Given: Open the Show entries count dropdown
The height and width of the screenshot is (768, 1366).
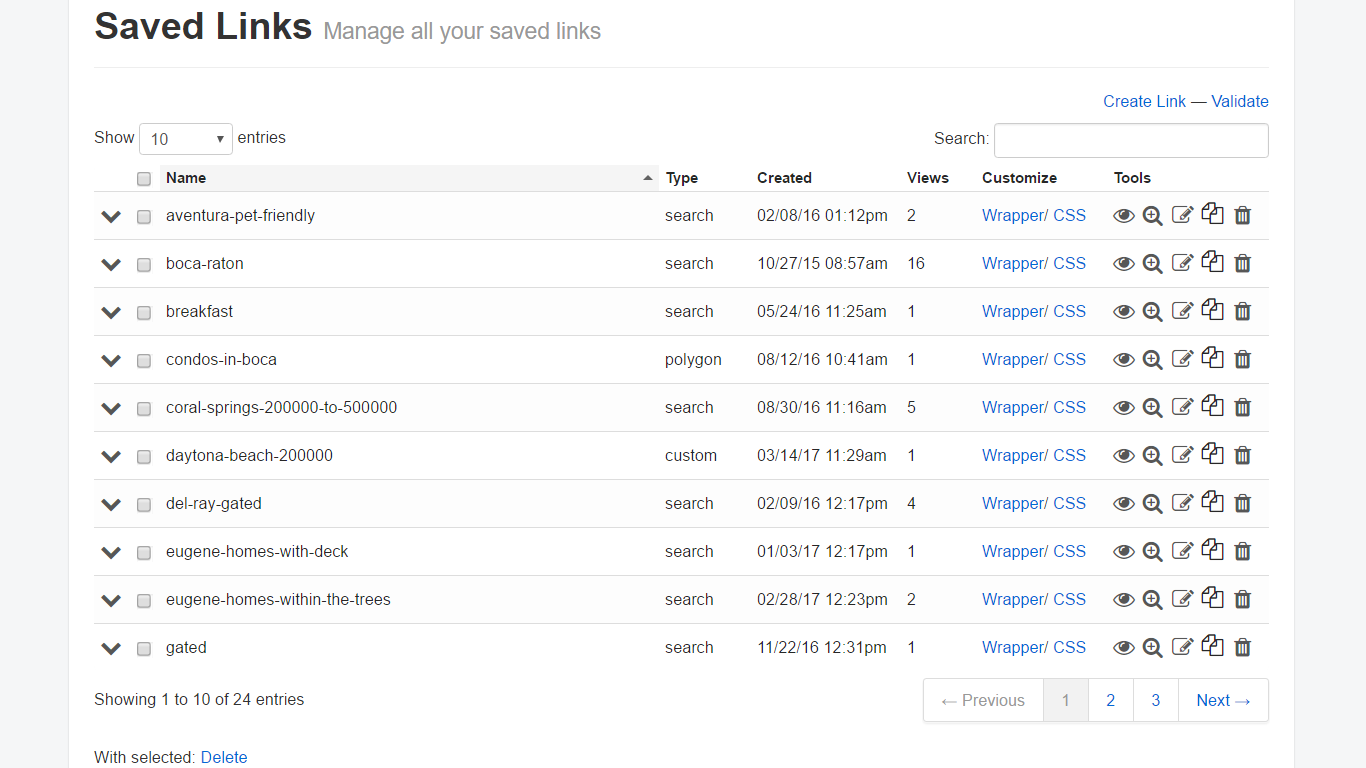Looking at the screenshot, I should [x=186, y=139].
